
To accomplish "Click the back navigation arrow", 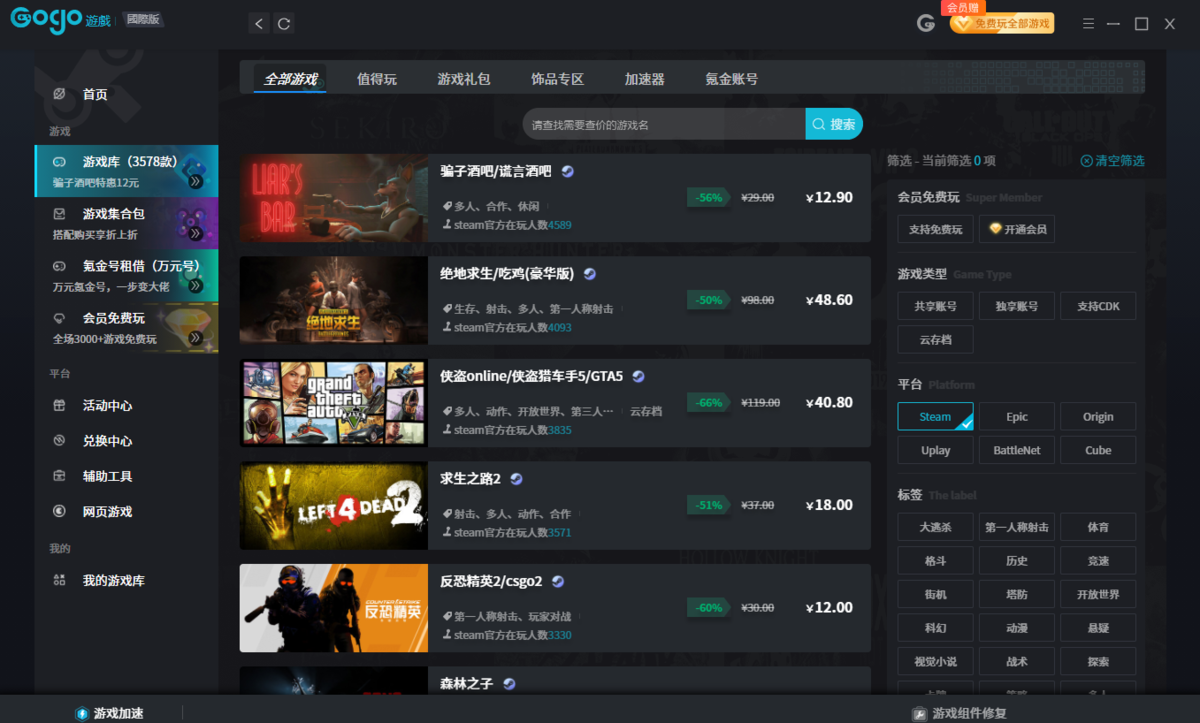I will pyautogui.click(x=259, y=23).
